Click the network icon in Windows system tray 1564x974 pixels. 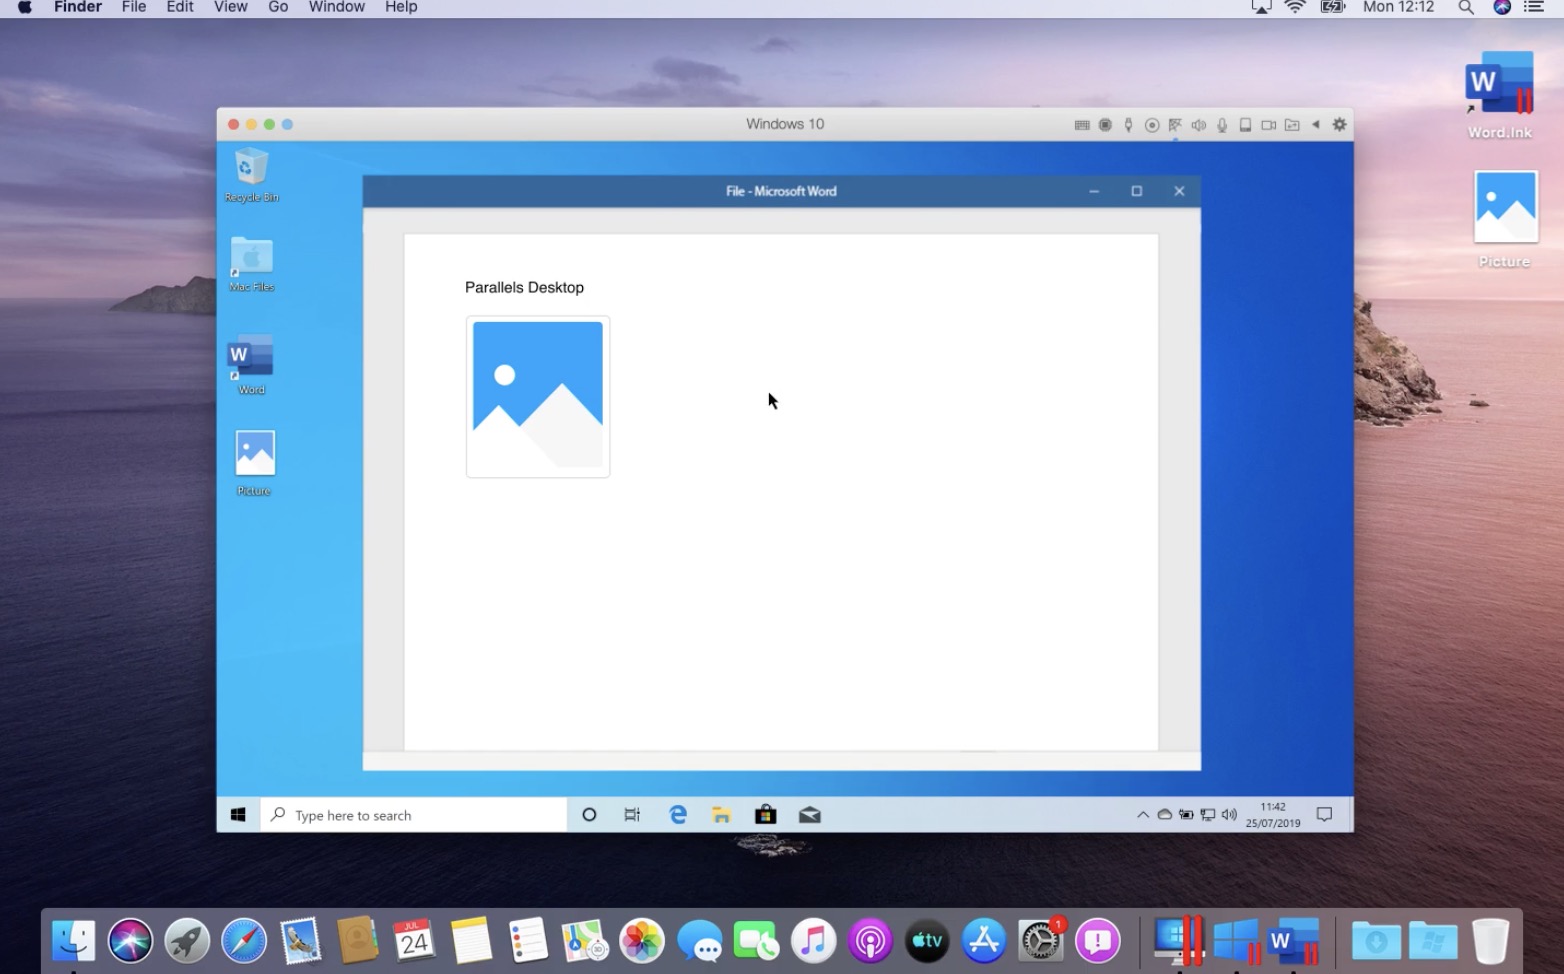(x=1208, y=815)
